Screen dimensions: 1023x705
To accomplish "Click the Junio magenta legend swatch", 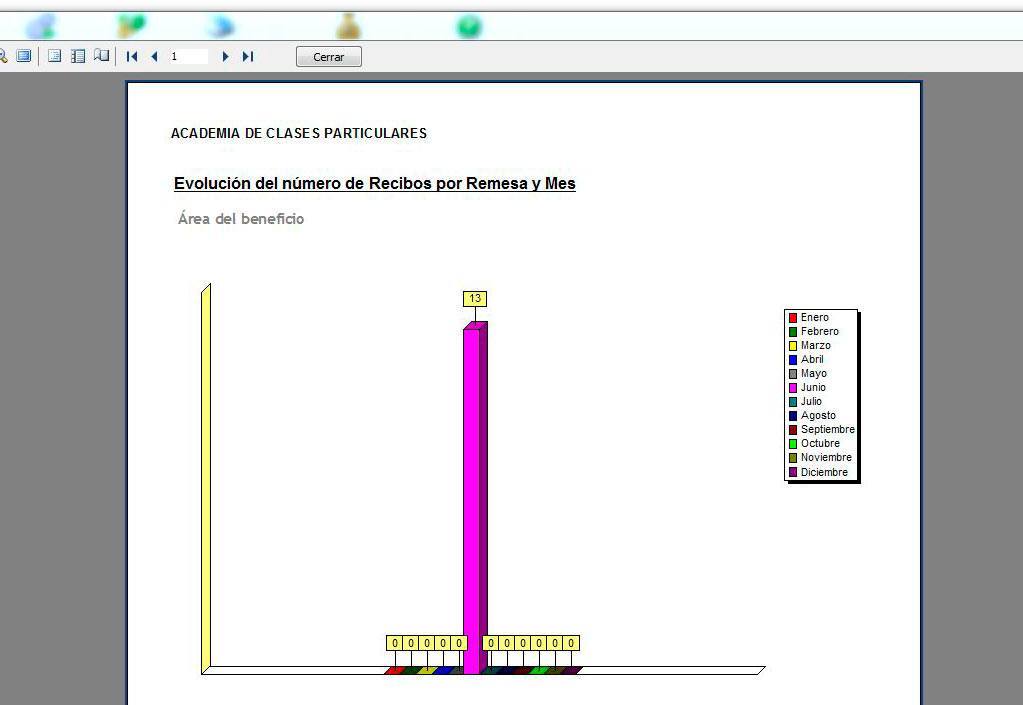I will click(793, 388).
